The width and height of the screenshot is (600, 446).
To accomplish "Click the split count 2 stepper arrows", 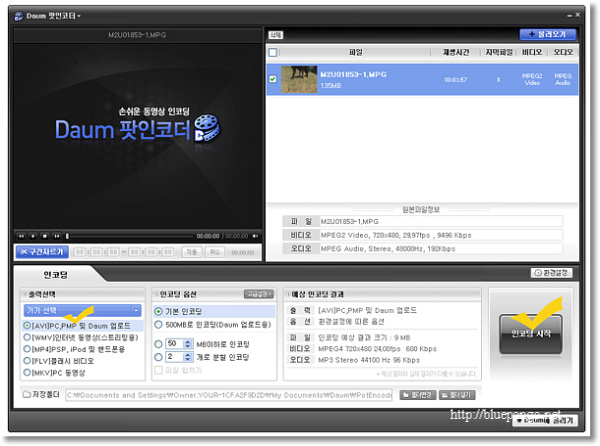I will tap(188, 357).
